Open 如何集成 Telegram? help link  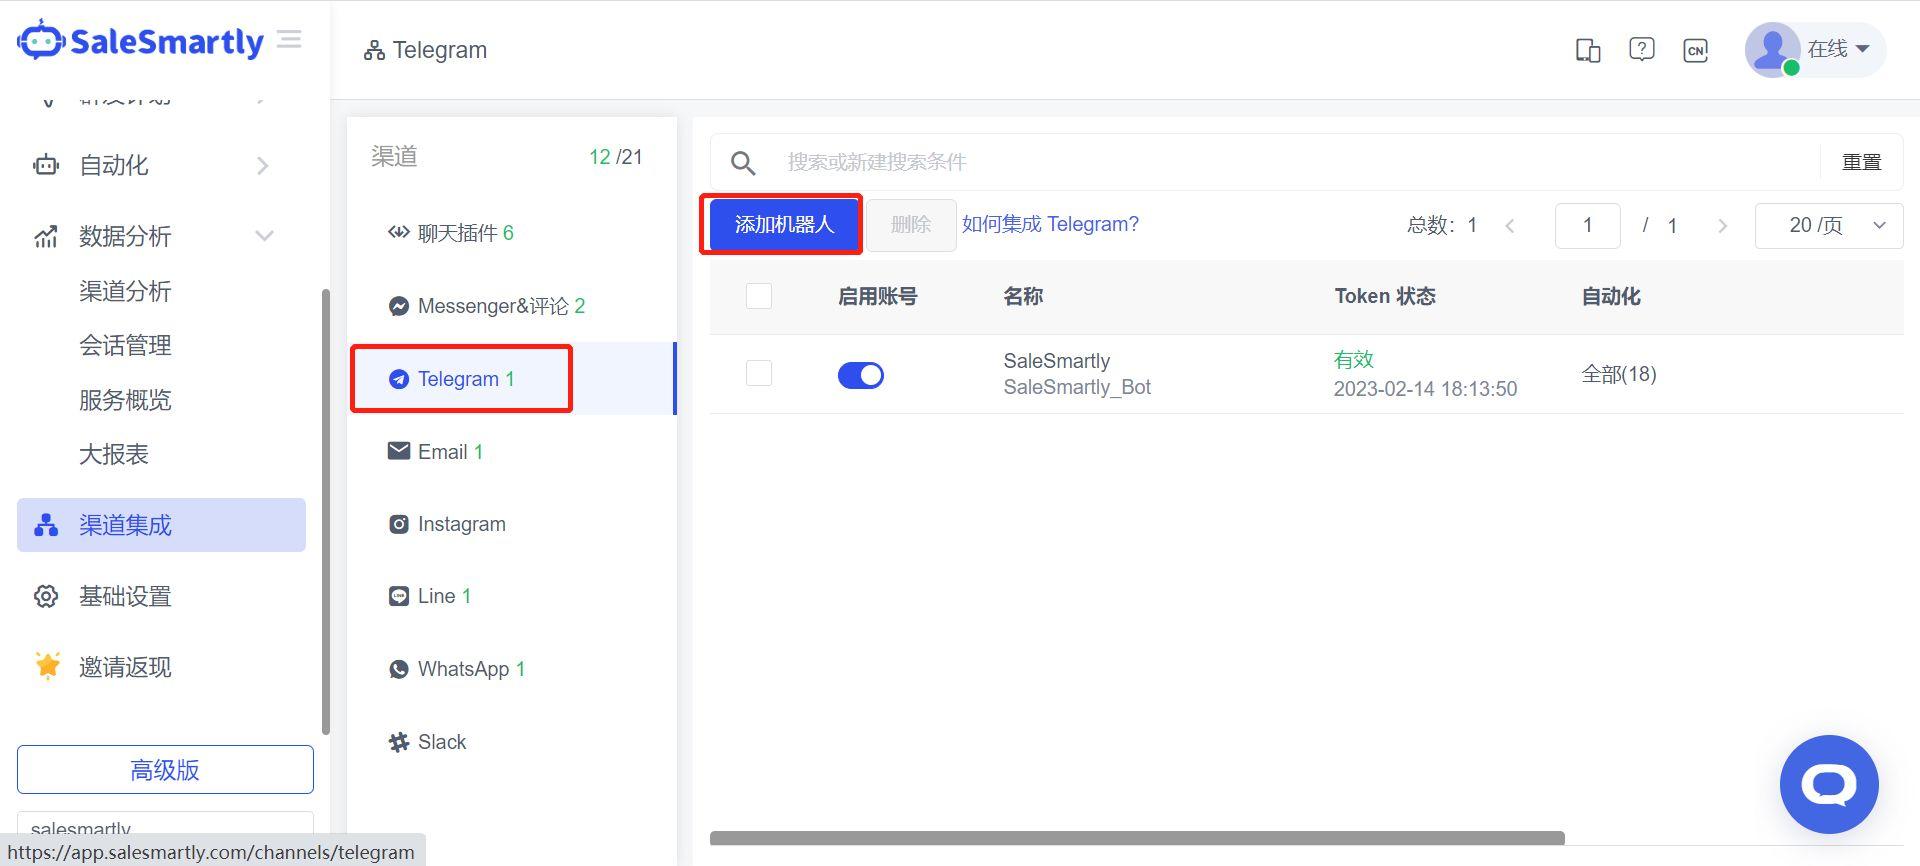click(1050, 224)
